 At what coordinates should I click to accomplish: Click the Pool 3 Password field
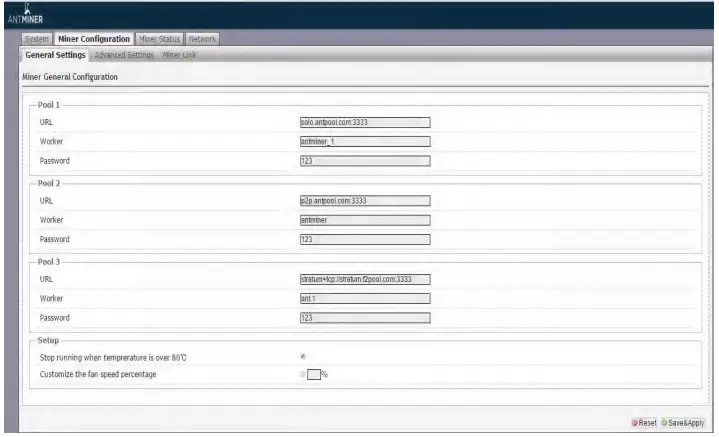365,318
